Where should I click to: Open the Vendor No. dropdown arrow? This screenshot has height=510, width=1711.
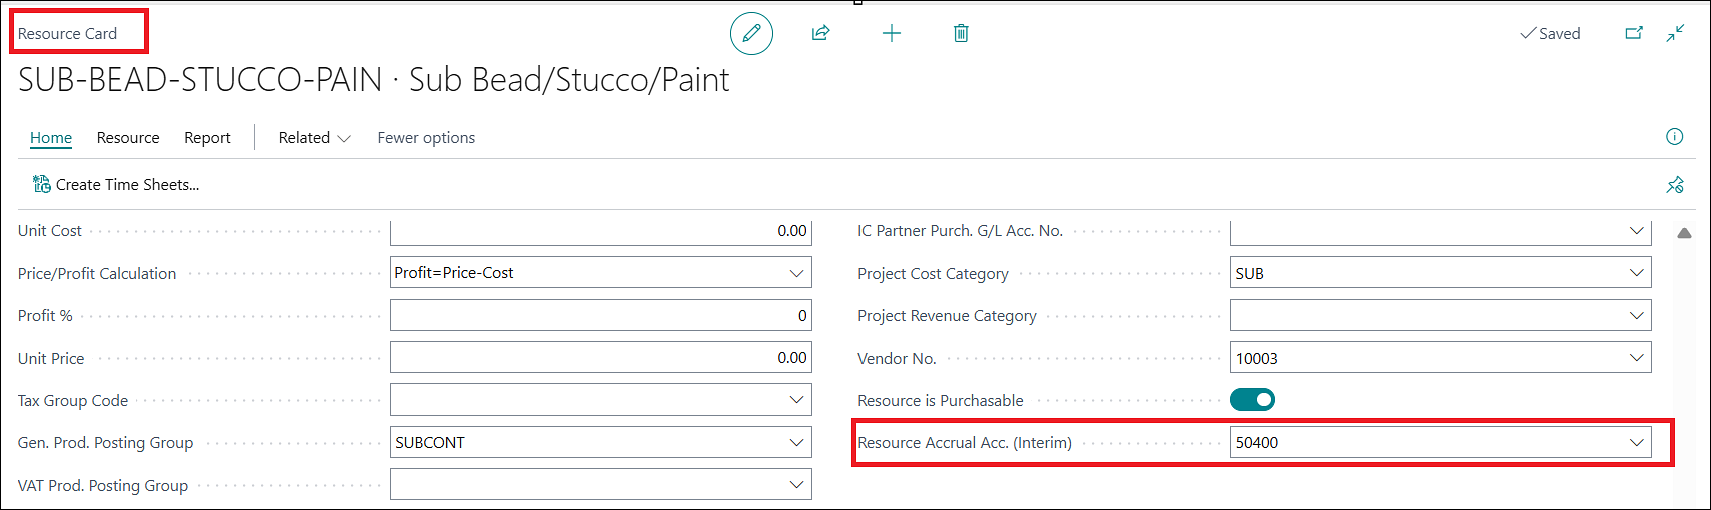pyautogui.click(x=1636, y=358)
